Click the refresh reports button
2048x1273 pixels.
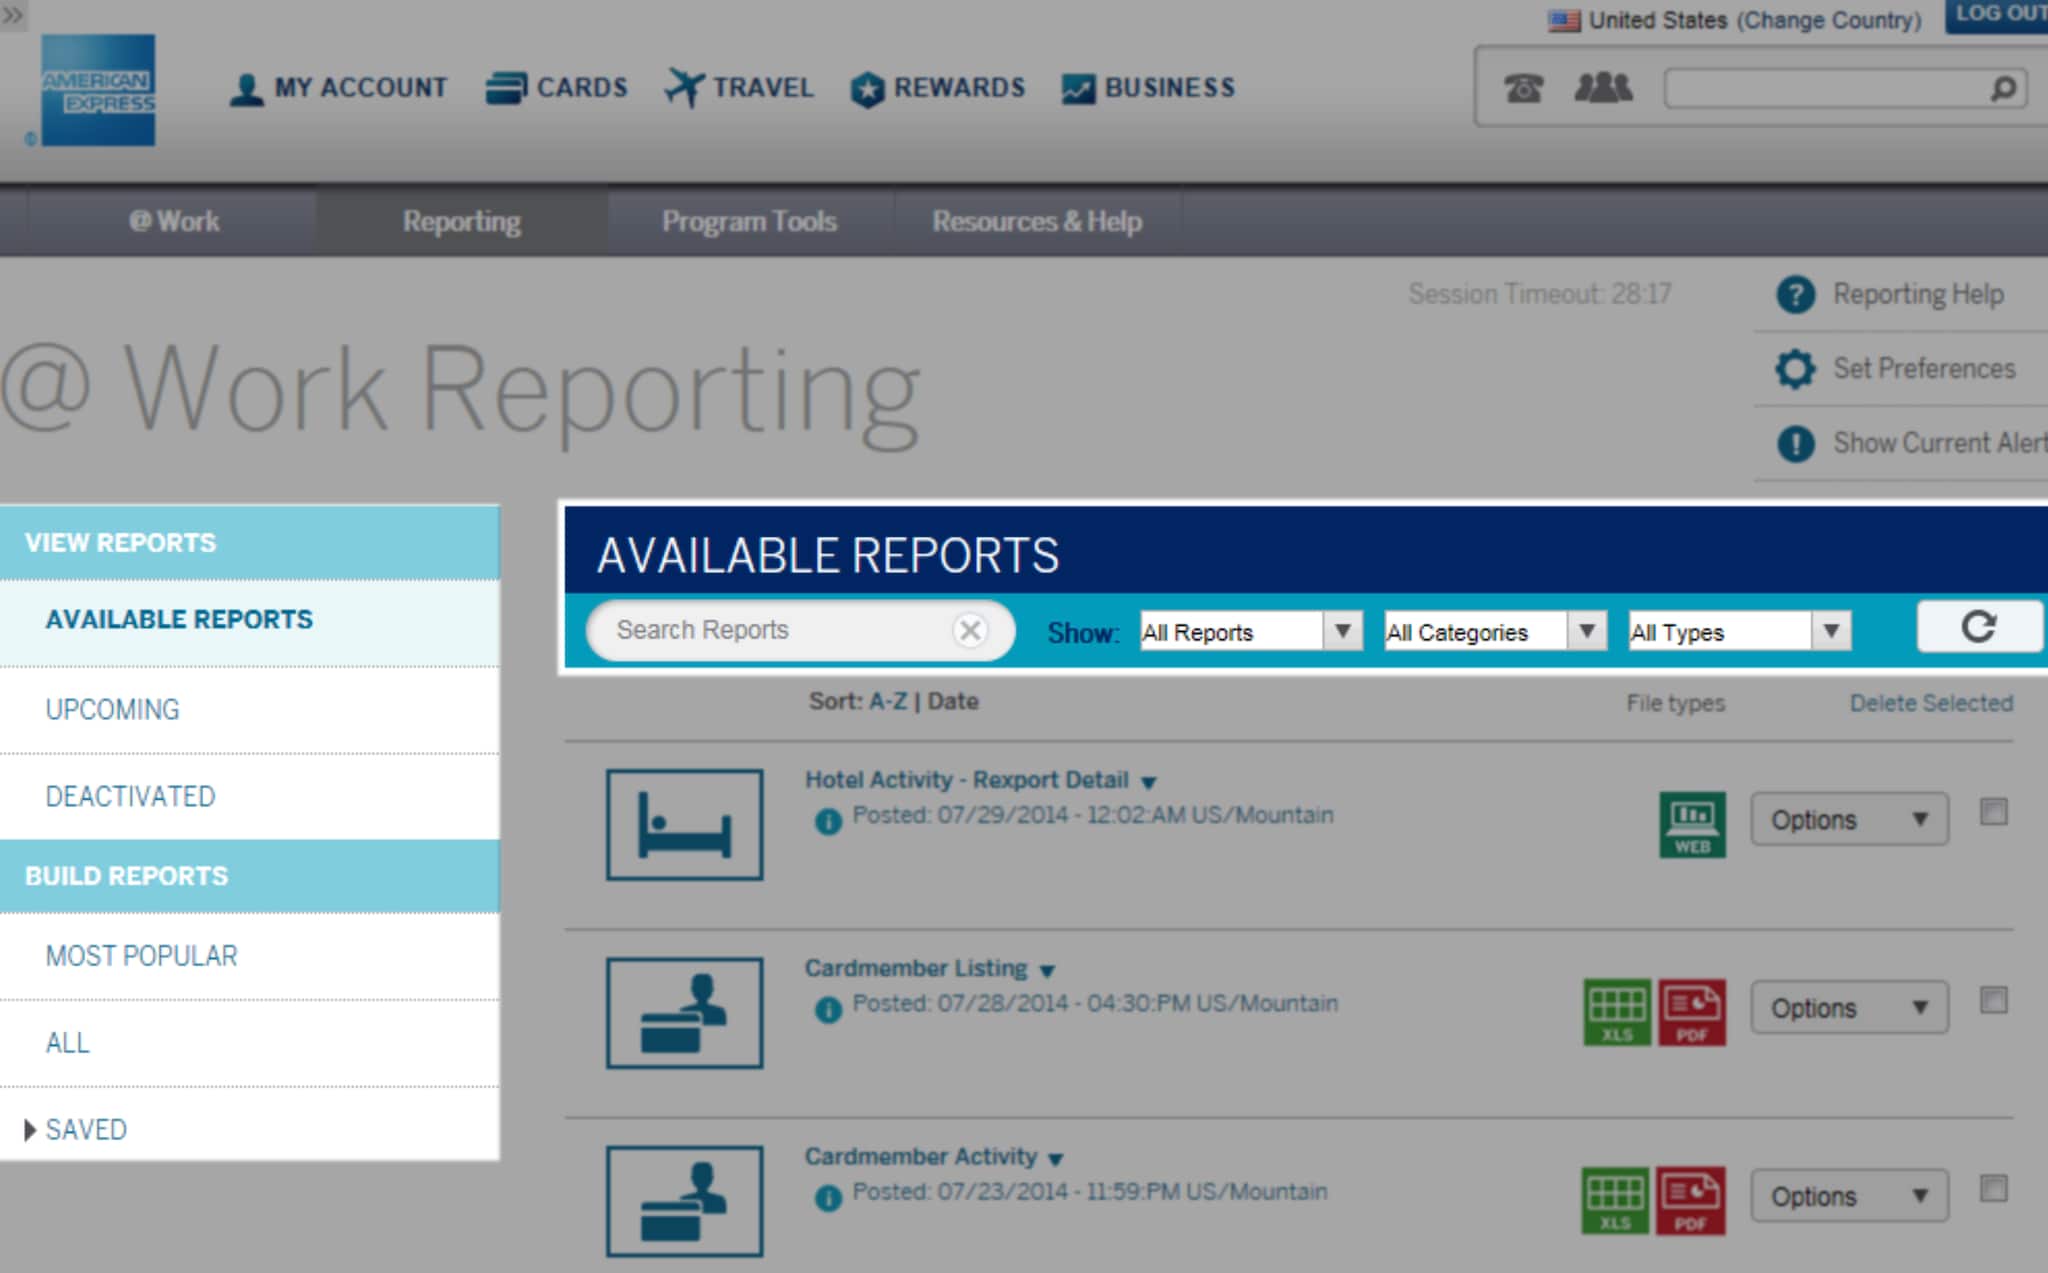point(1977,628)
